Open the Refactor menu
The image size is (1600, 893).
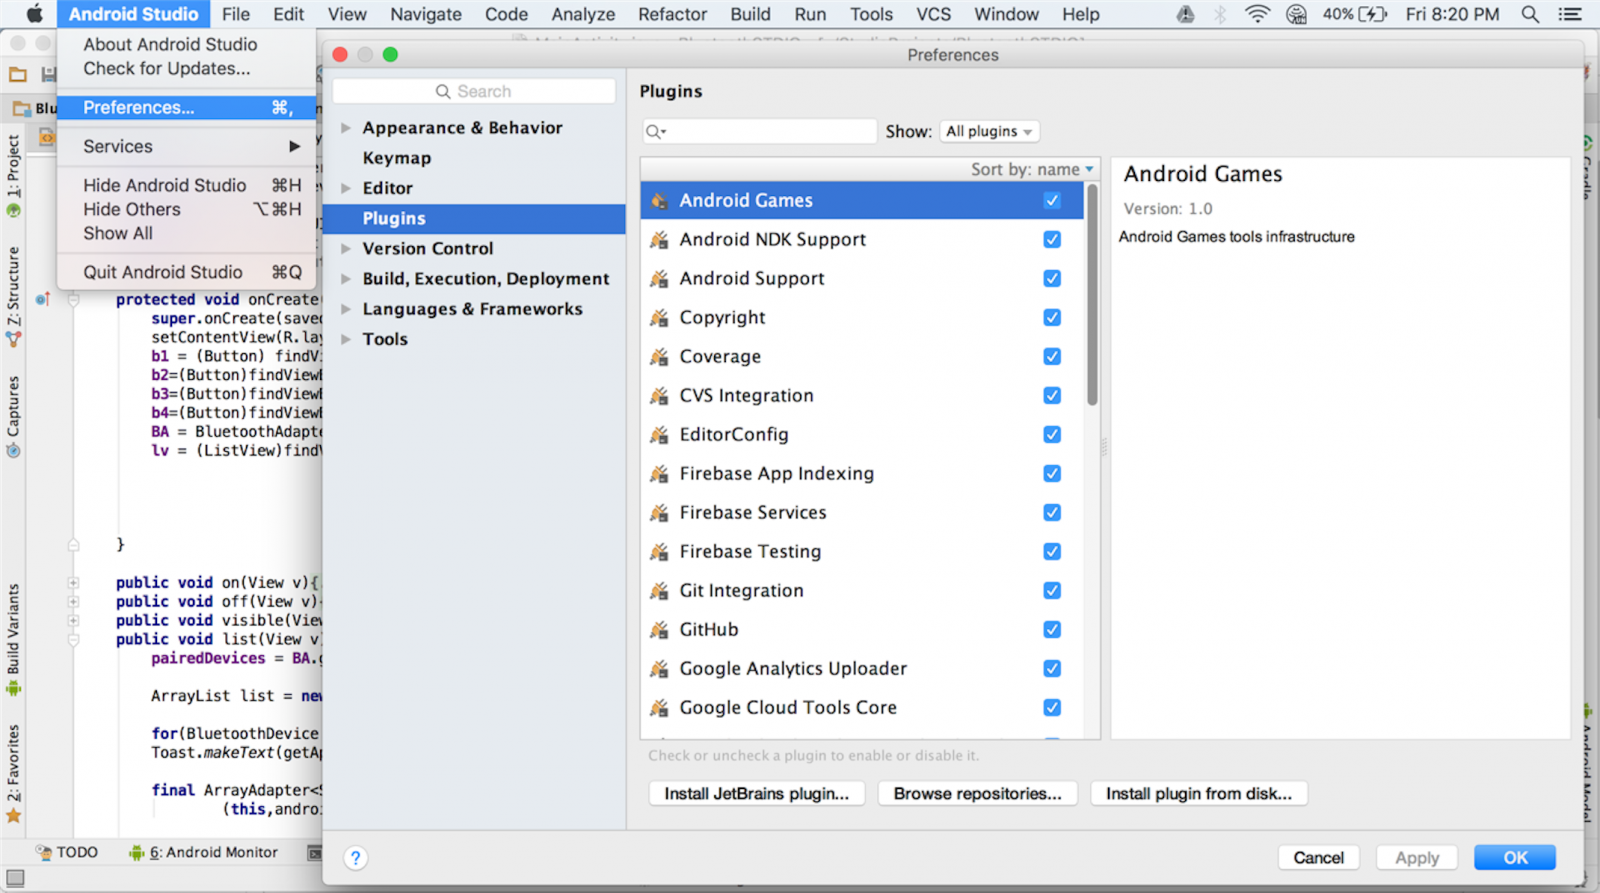point(672,14)
